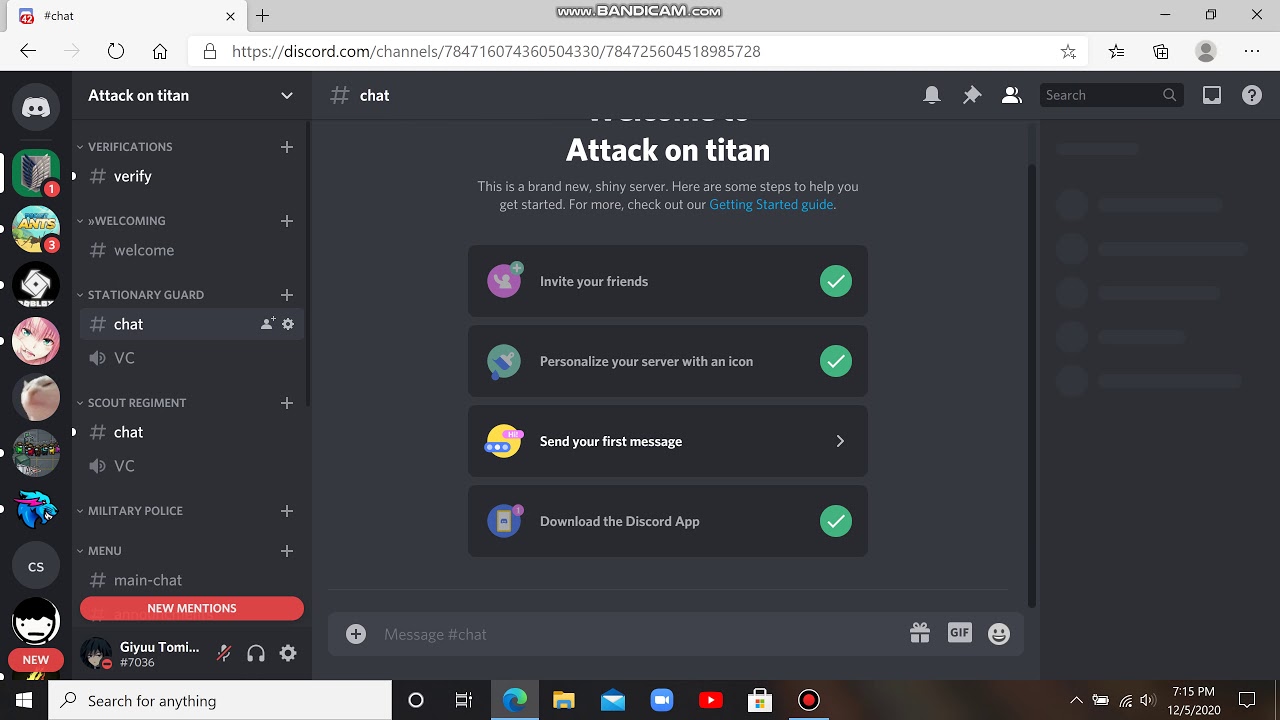Click the Discord Search field
Image resolution: width=1280 pixels, height=720 pixels.
[x=1111, y=95]
